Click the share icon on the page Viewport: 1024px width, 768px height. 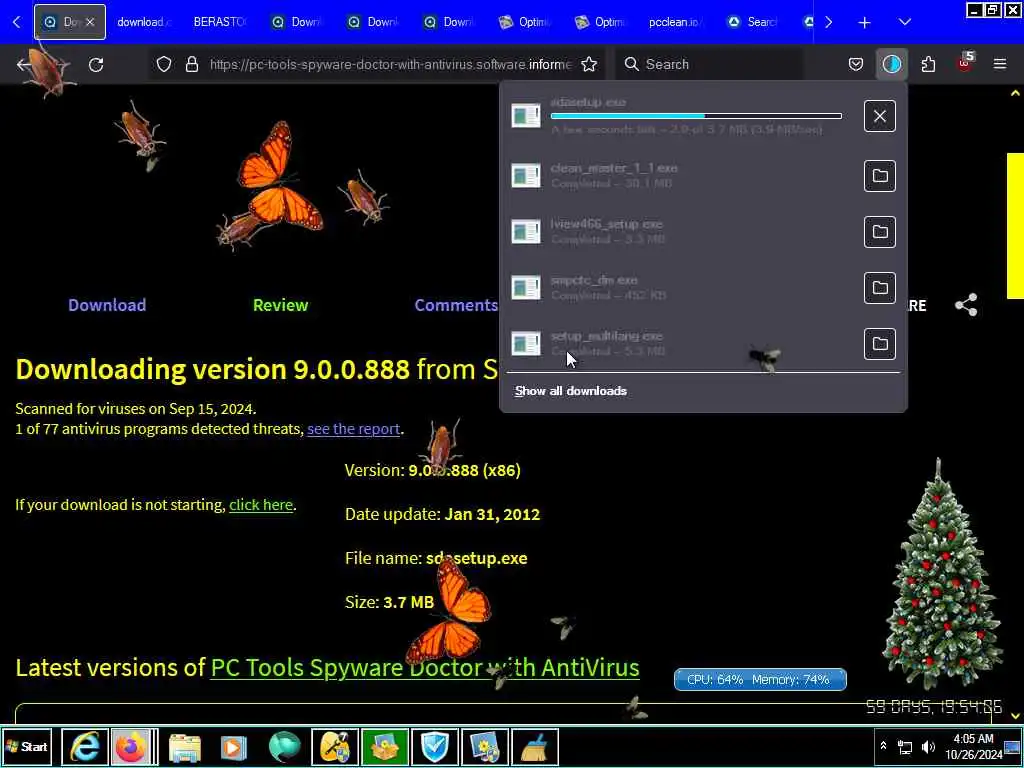coord(966,305)
